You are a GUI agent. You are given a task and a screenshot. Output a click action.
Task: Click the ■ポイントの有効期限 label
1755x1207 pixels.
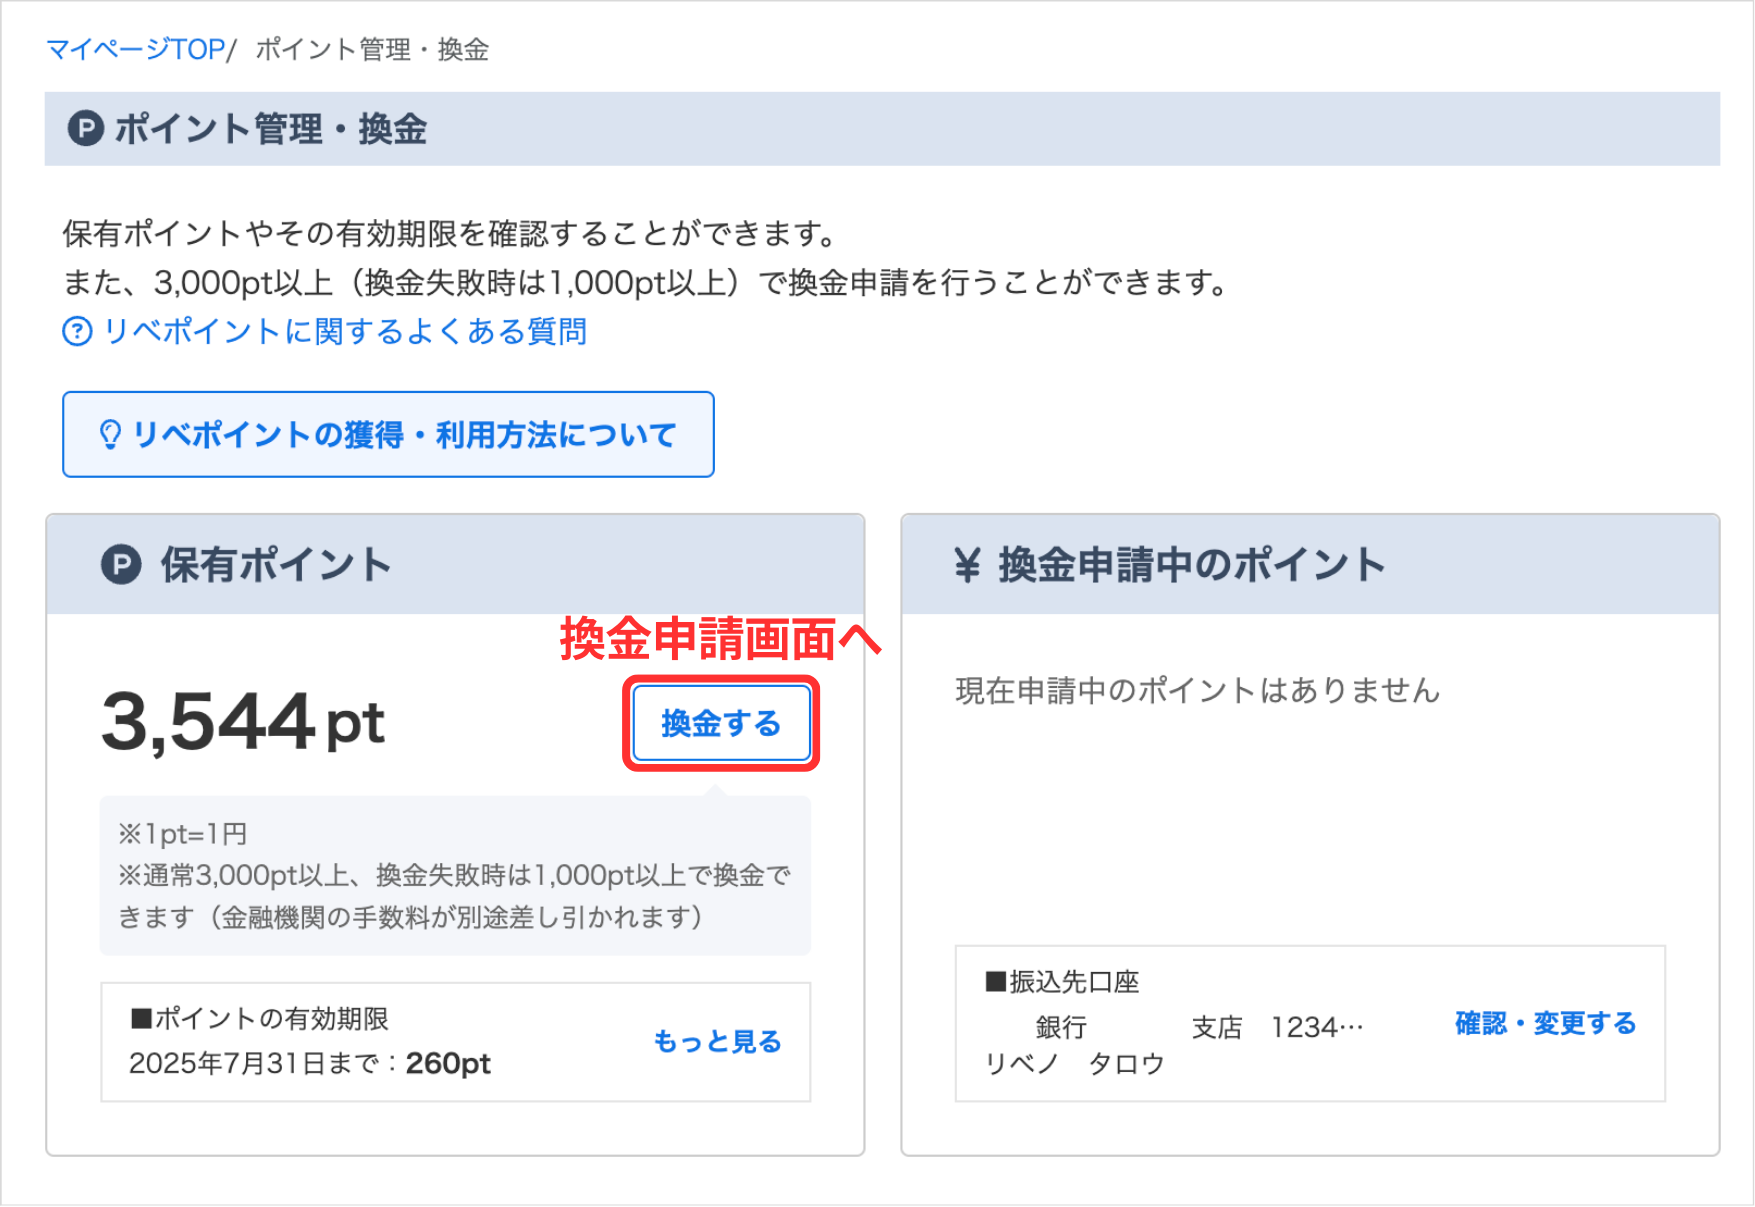[x=259, y=1018]
